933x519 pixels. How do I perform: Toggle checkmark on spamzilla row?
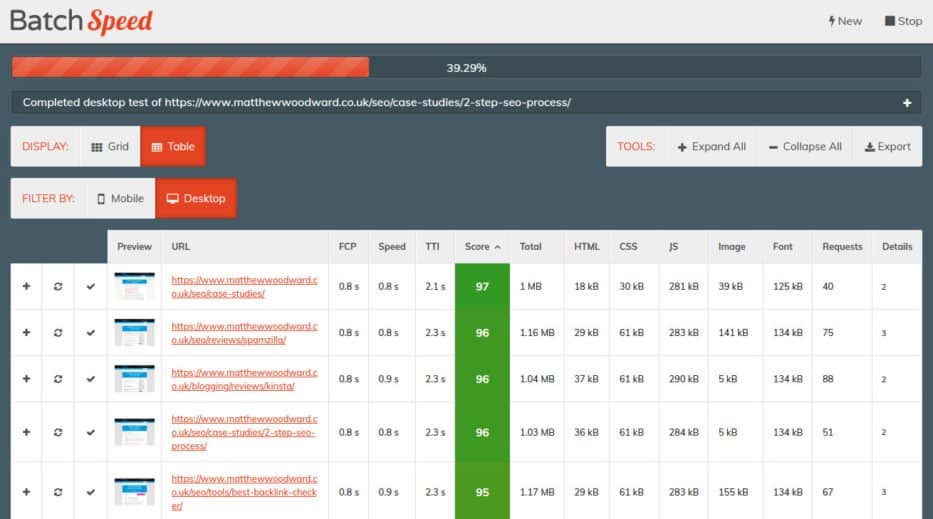pyautogui.click(x=90, y=333)
